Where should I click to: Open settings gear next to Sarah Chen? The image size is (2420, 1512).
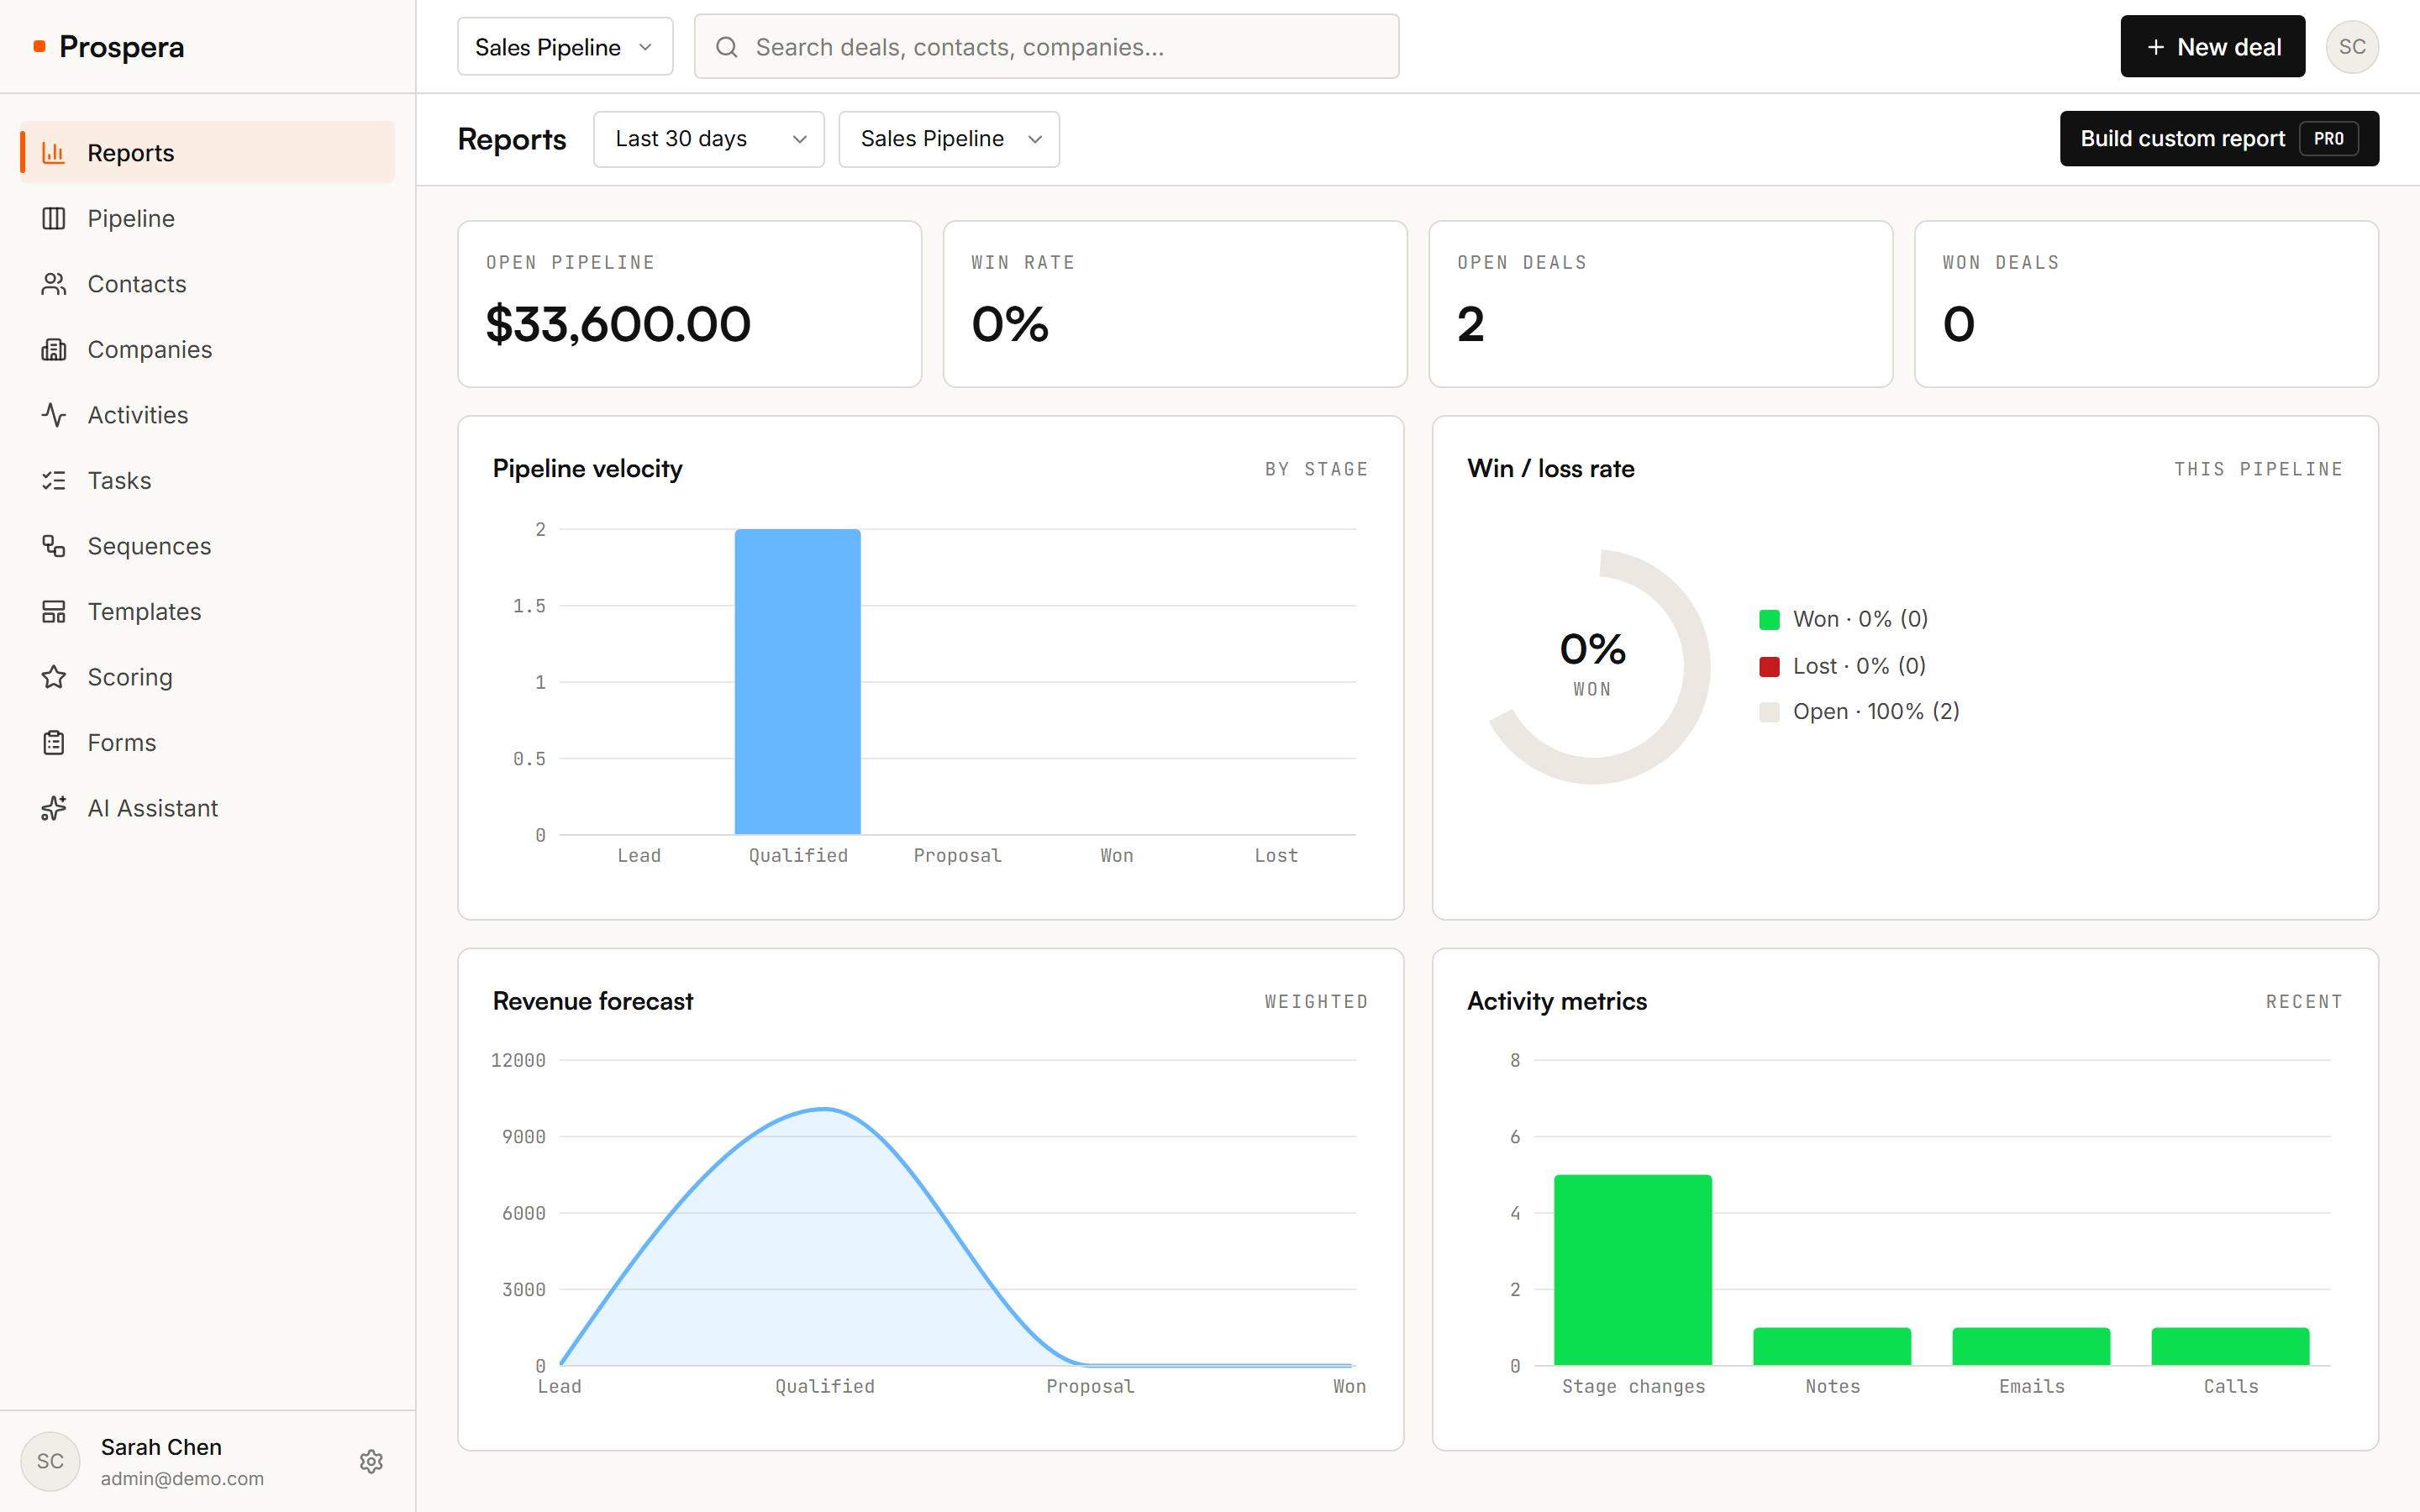(x=371, y=1461)
